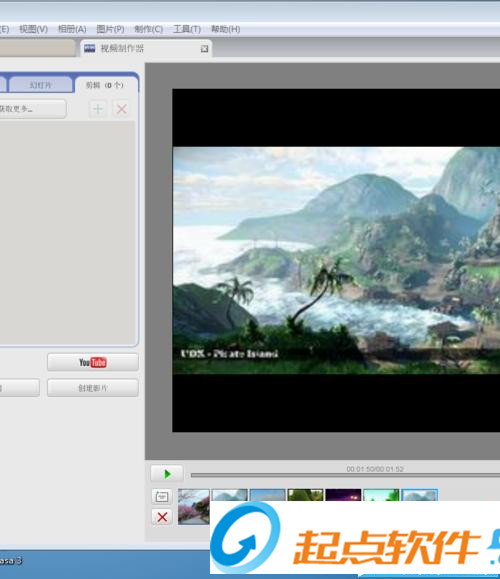Click the playback progress slider track

345,475
